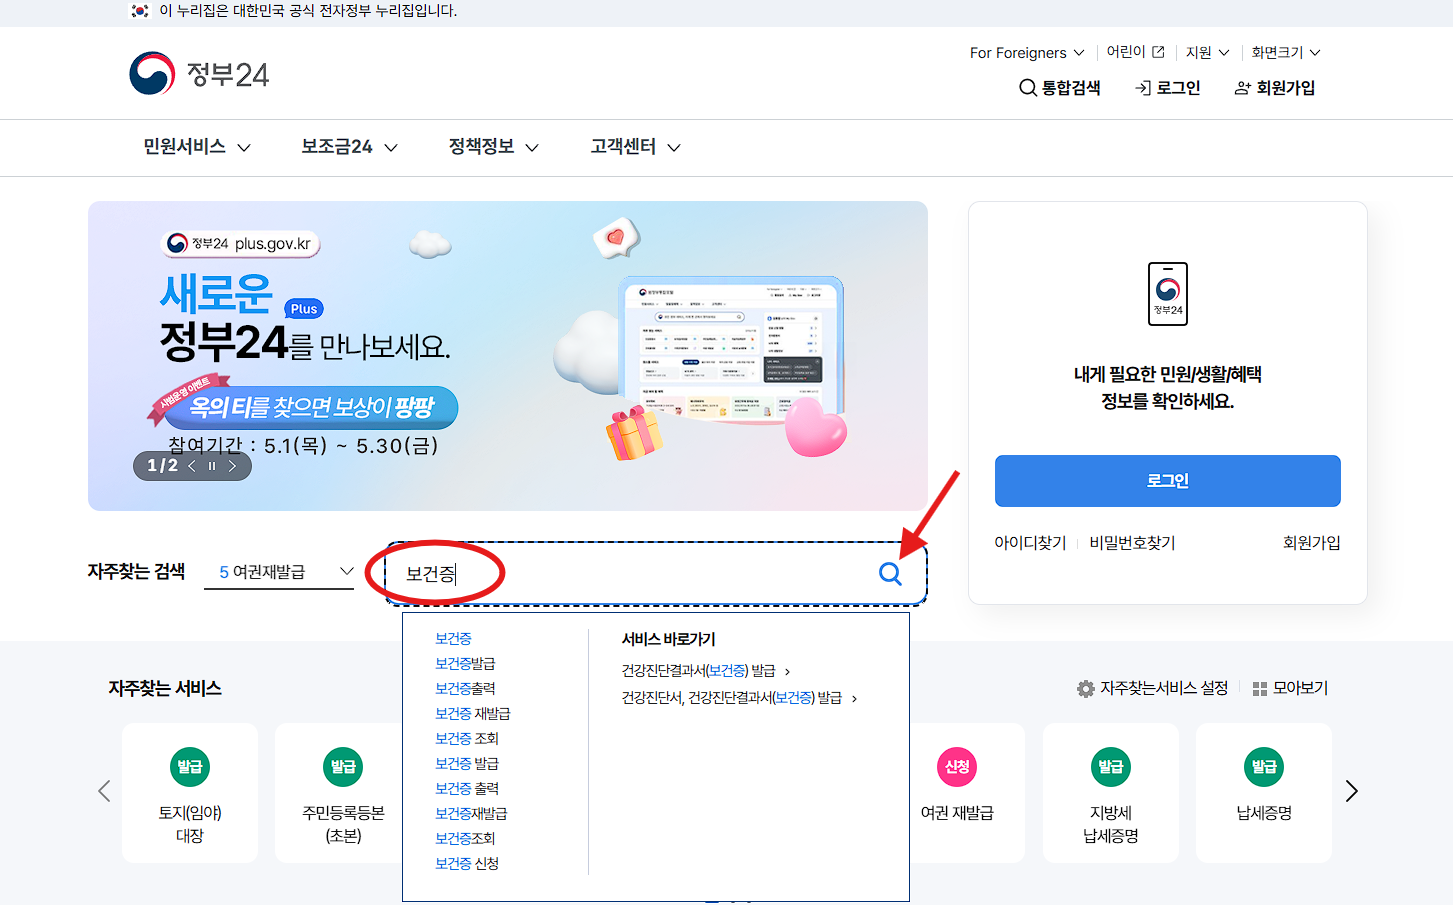Select the 보건증재발급 suggestion without space

(471, 814)
